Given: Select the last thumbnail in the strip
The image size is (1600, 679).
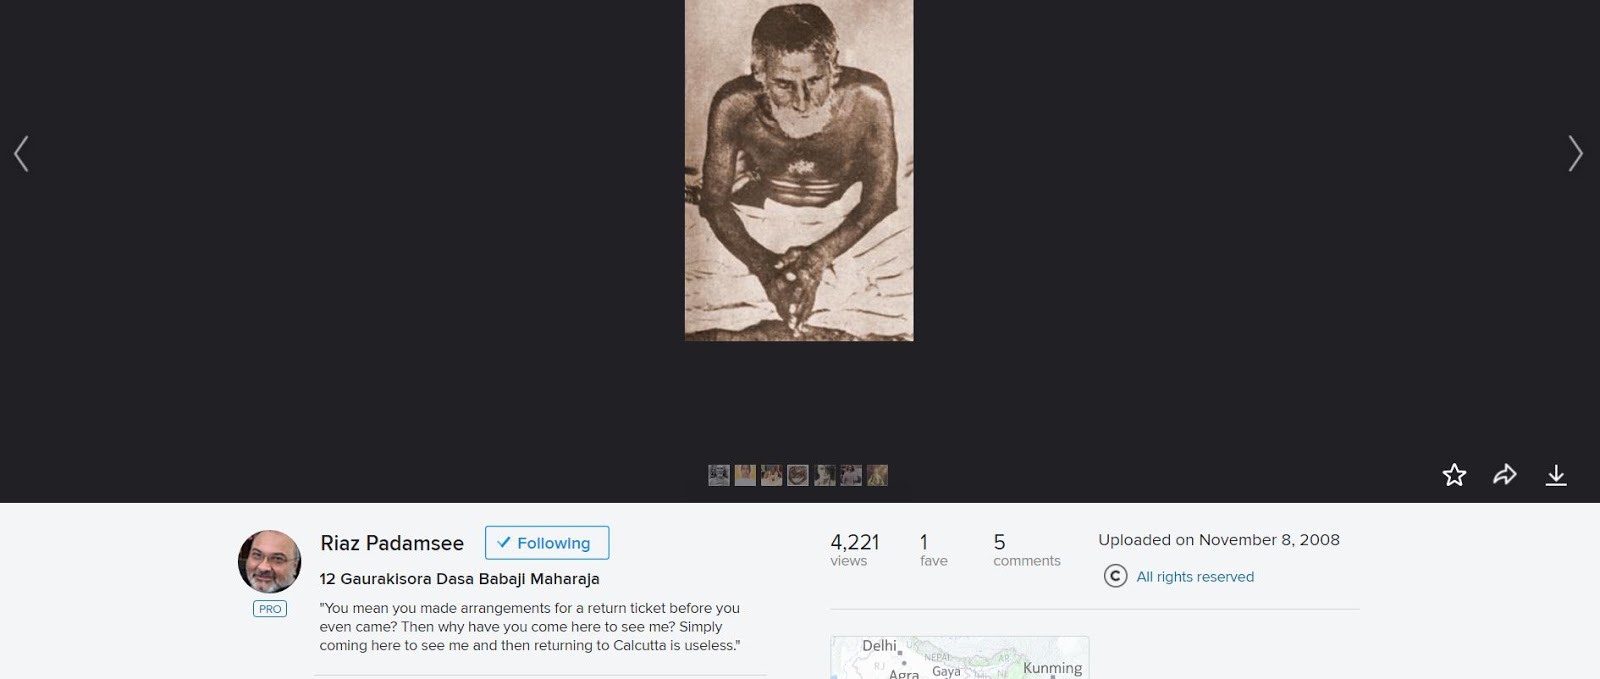Looking at the screenshot, I should [x=877, y=475].
